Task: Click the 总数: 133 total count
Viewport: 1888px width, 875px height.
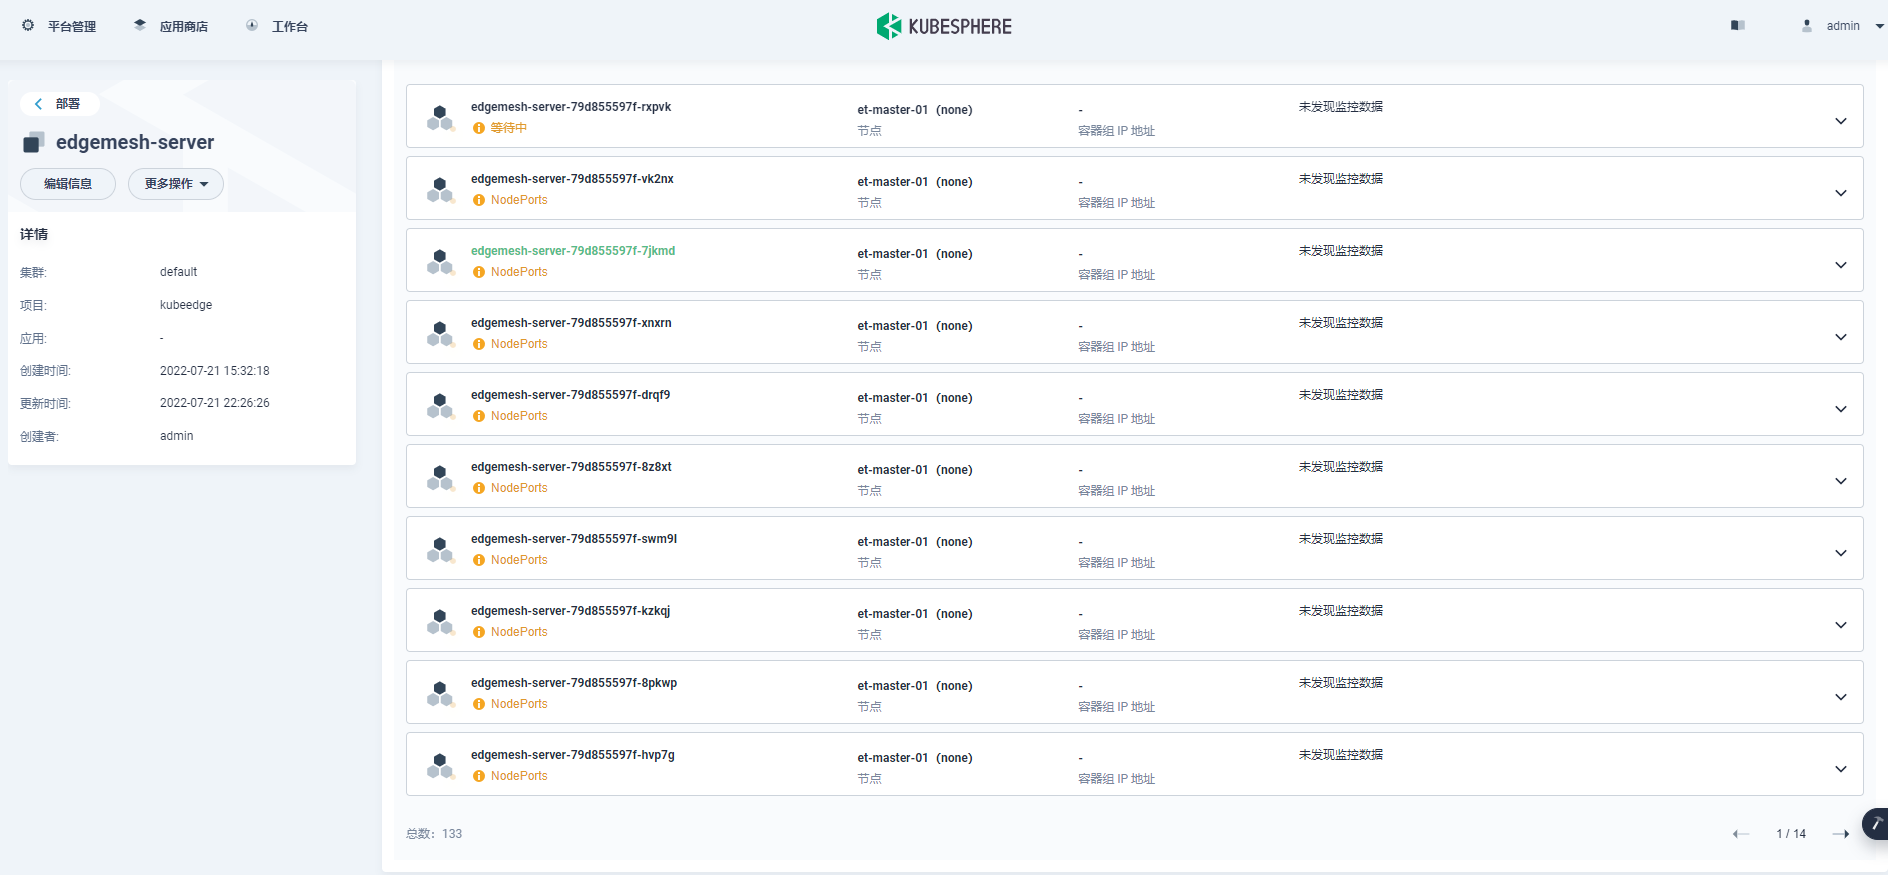Action: point(434,834)
